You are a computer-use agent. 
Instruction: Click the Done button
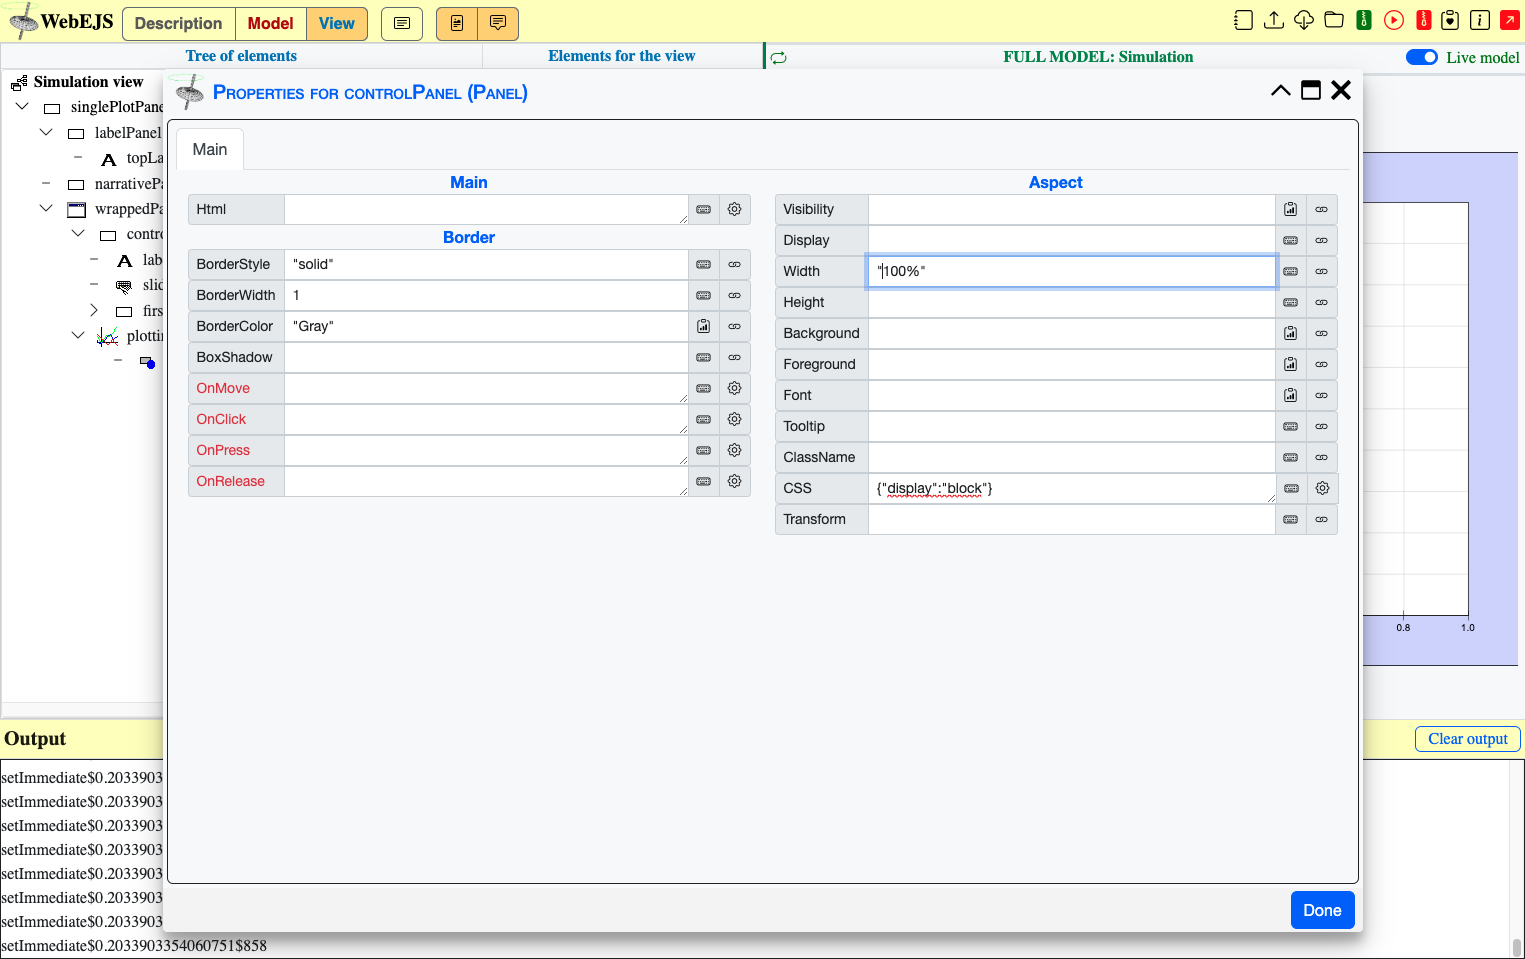coord(1322,910)
